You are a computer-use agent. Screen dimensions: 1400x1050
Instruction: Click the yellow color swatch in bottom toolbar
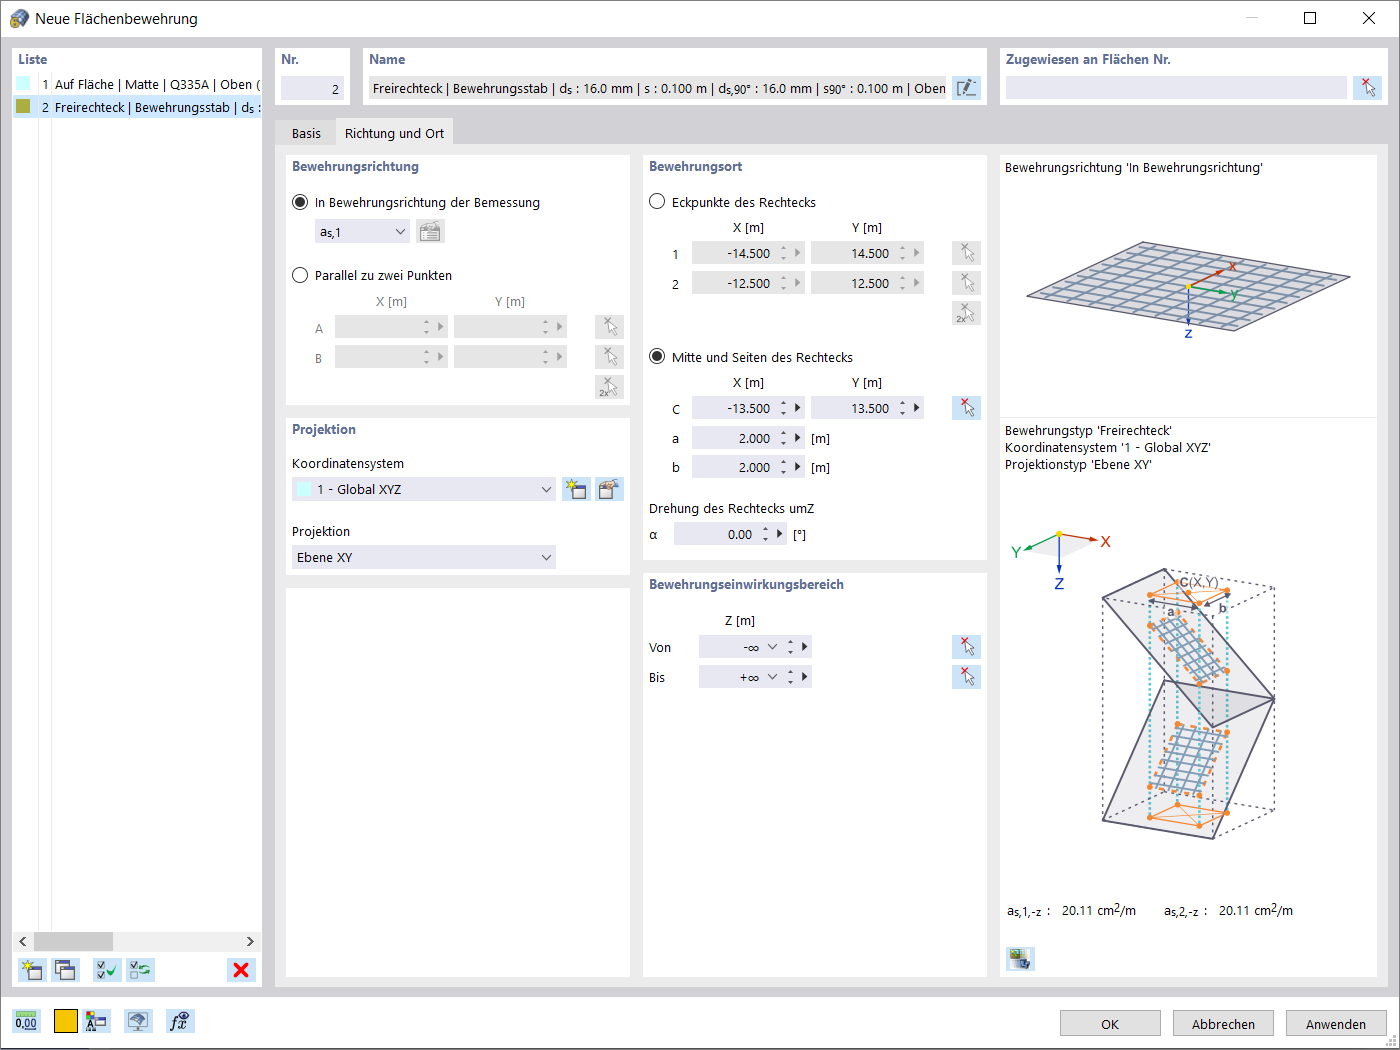66,1021
